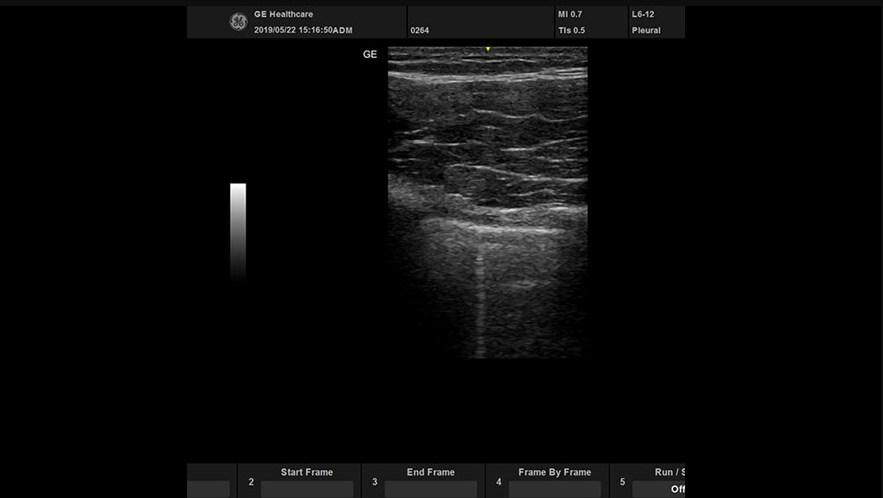The image size is (883, 498).
Task: Toggle the Run/Stop Off value
Action: pos(677,489)
